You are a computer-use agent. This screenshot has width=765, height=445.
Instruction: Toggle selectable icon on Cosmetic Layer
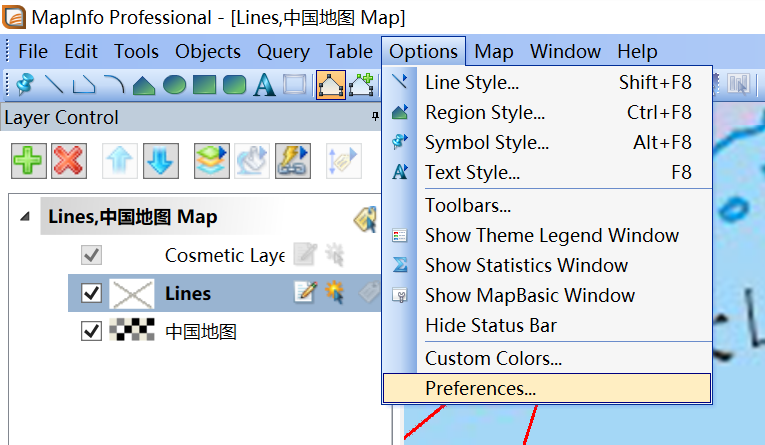tap(335, 254)
